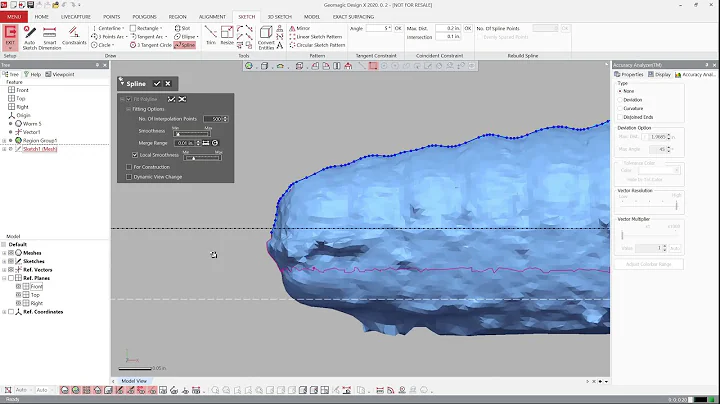The width and height of the screenshot is (720, 404).
Task: Open the Help tab in tree panel
Action: coord(33,74)
